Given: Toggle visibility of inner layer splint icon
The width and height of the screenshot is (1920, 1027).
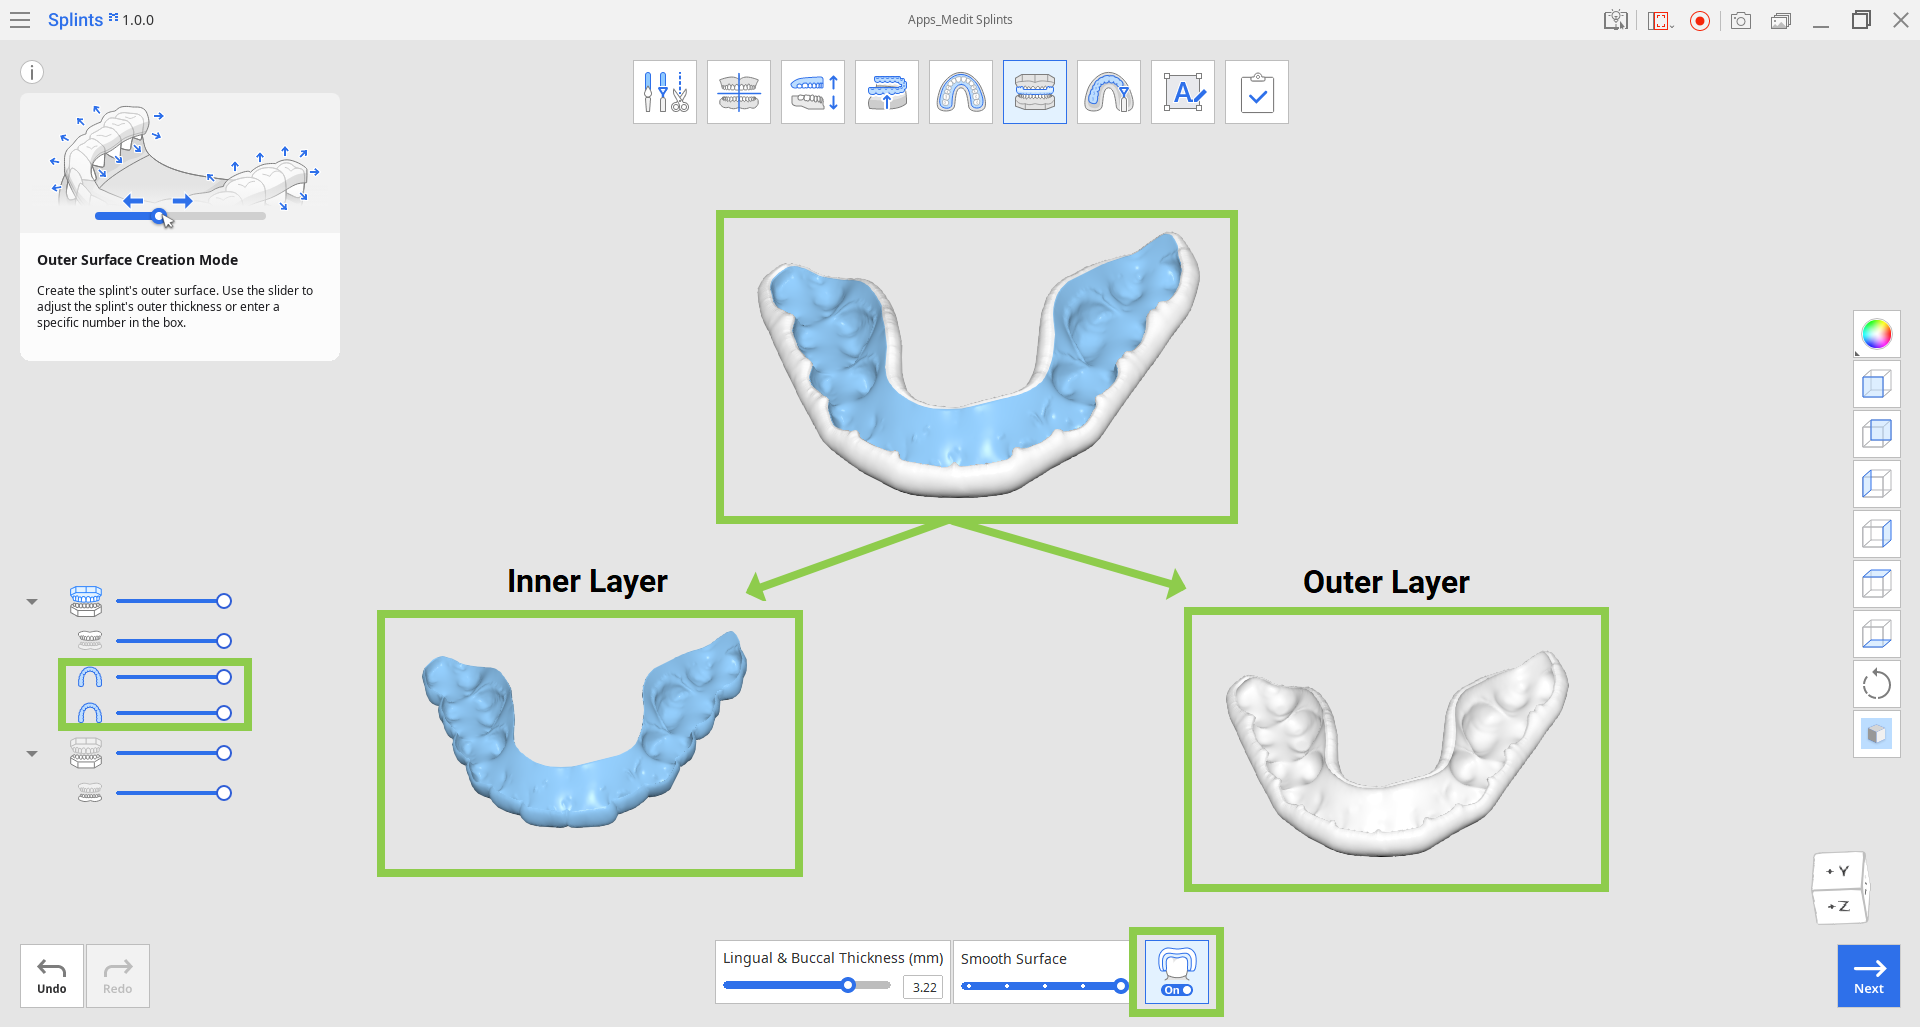Looking at the screenshot, I should point(90,677).
